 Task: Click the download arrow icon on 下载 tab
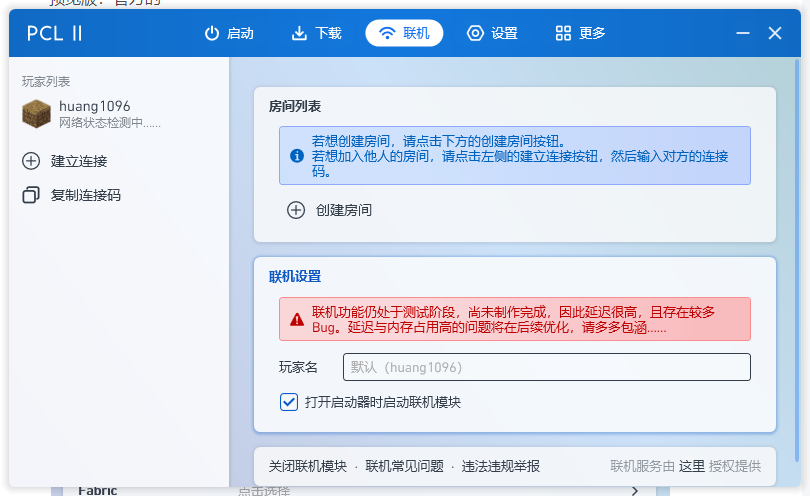click(299, 33)
